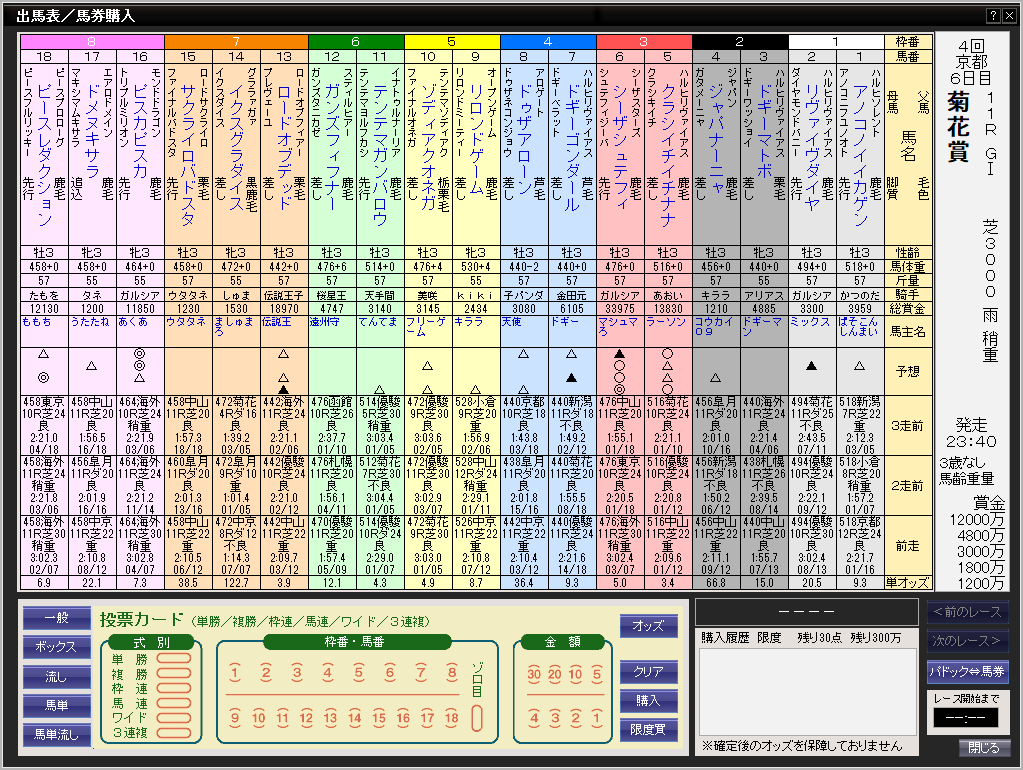
Task: Open owner link 遠州守
Action: 325,322
